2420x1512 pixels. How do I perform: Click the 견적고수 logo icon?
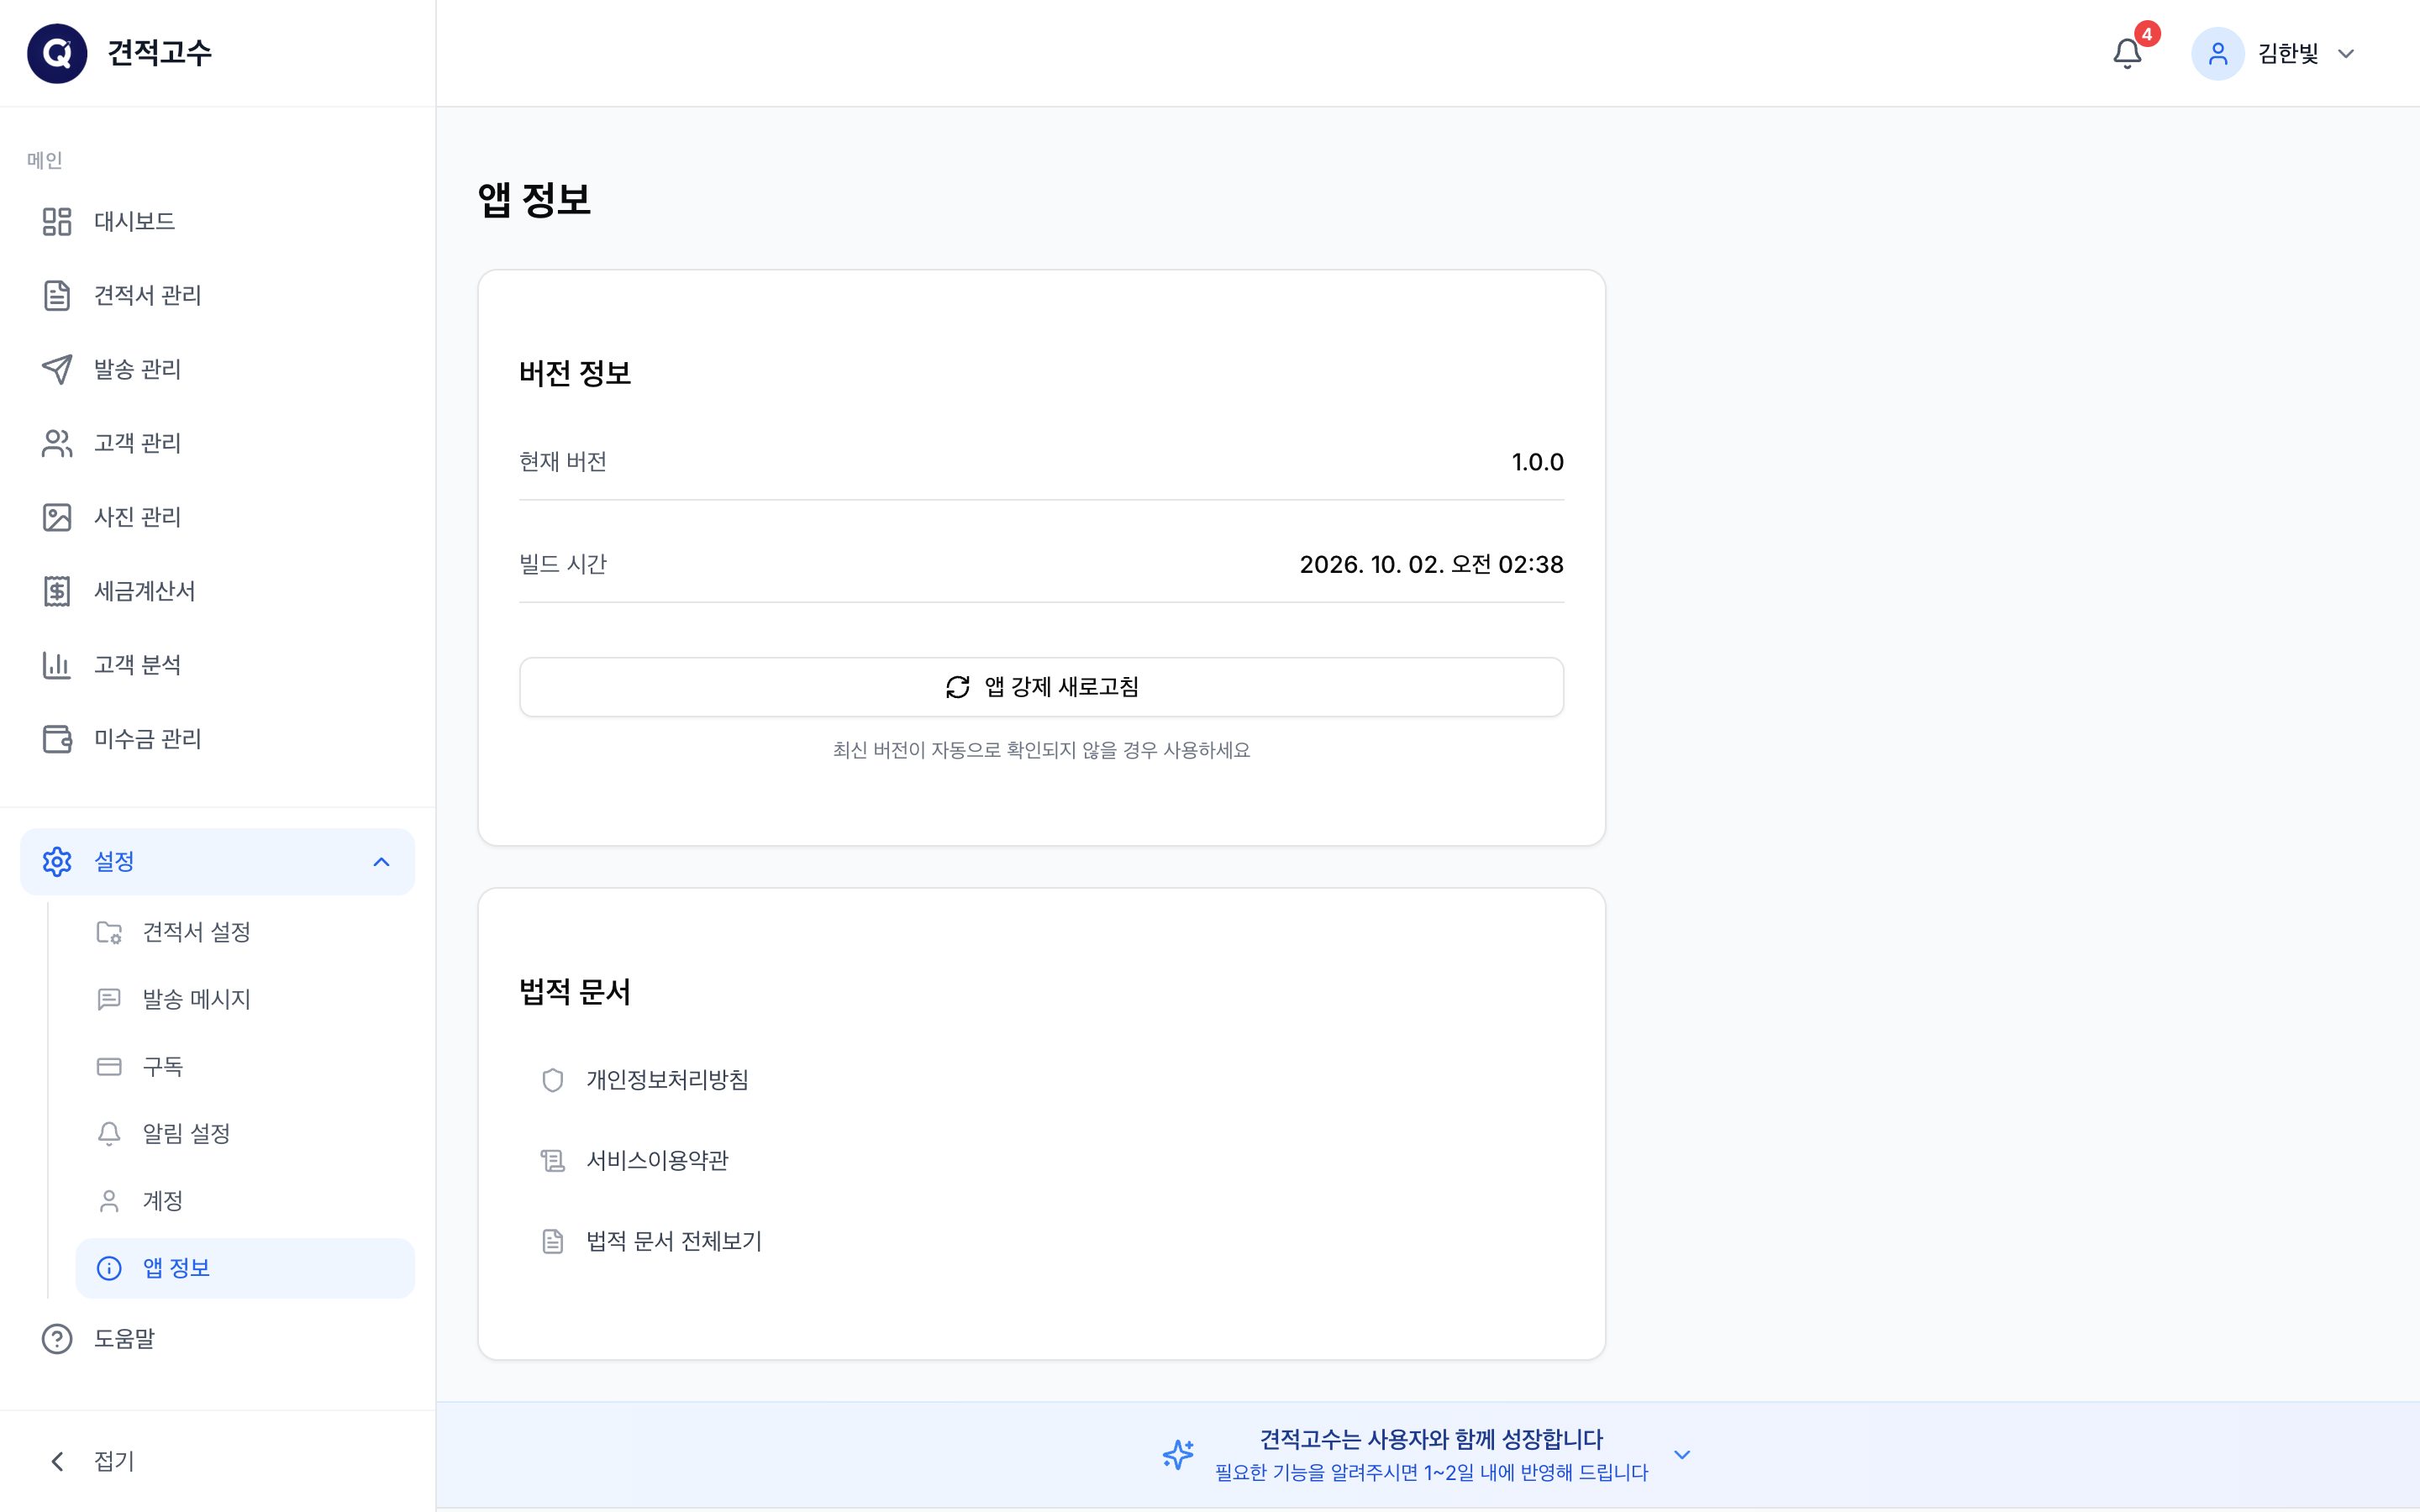57,53
